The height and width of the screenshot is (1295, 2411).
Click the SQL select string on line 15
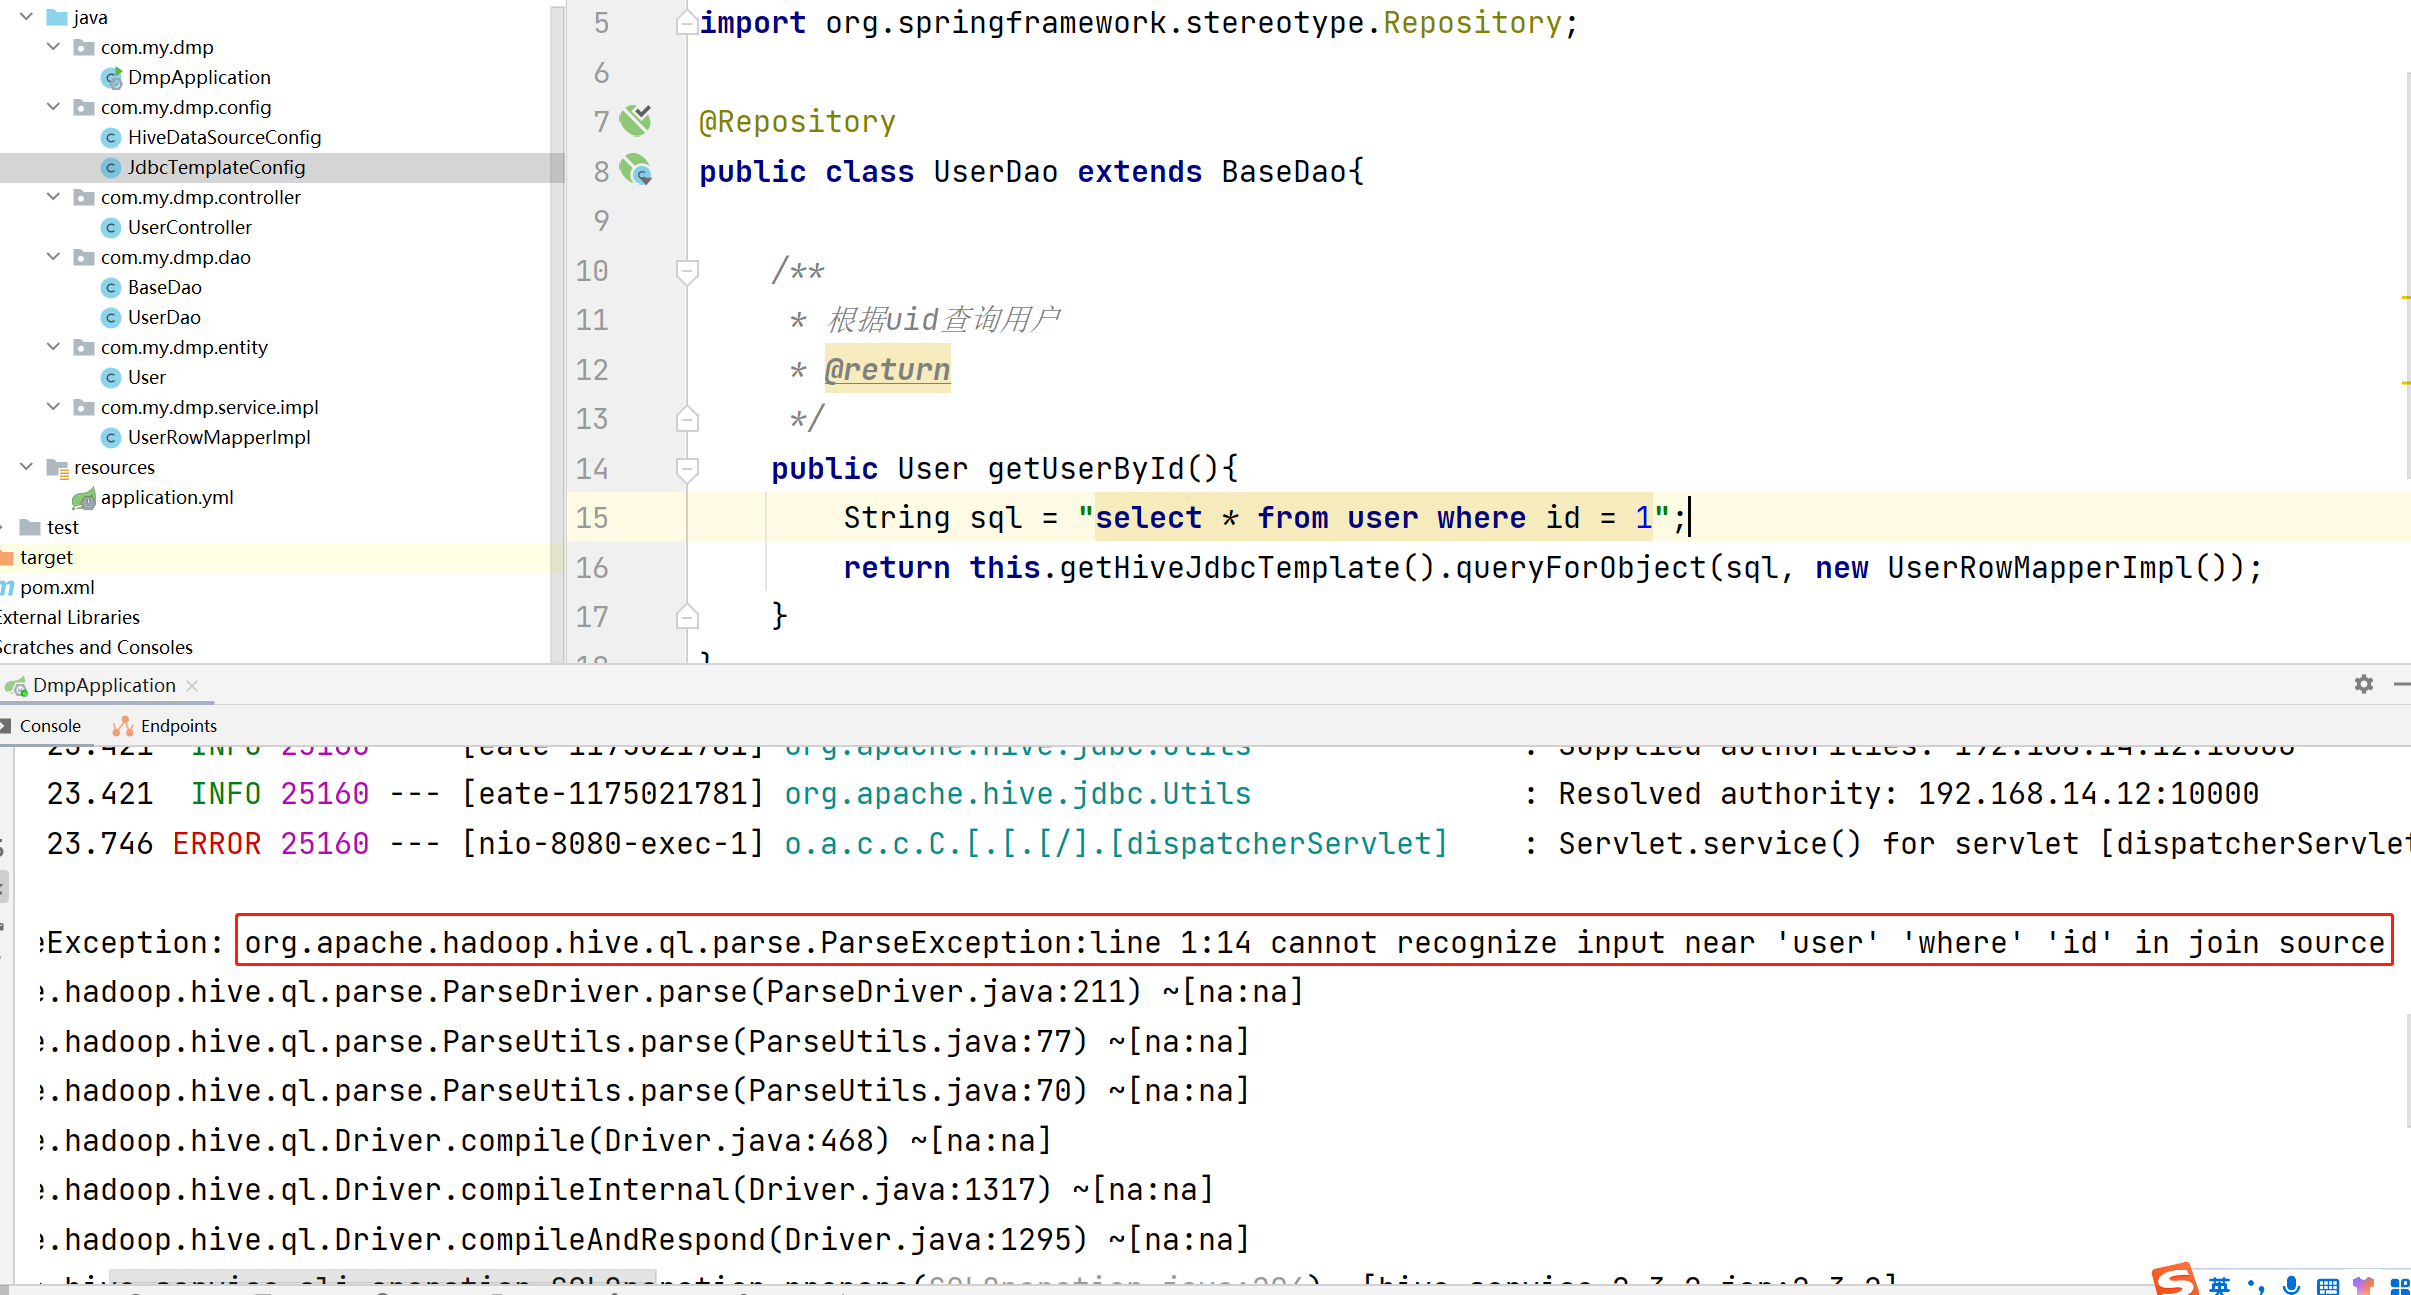1373,518
